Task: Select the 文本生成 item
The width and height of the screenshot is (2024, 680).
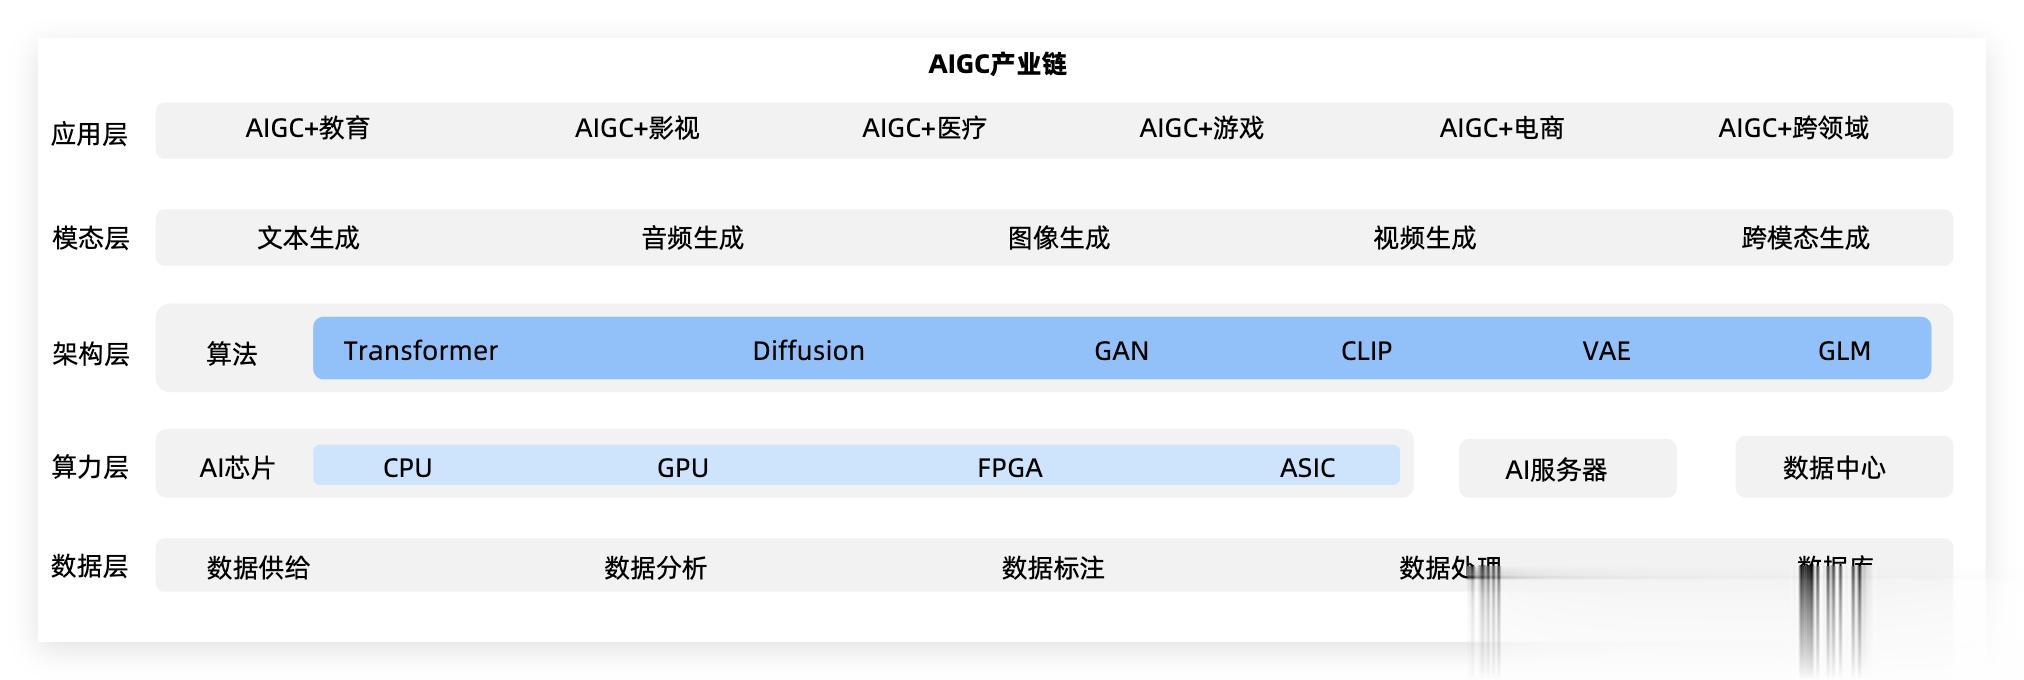Action: [308, 238]
